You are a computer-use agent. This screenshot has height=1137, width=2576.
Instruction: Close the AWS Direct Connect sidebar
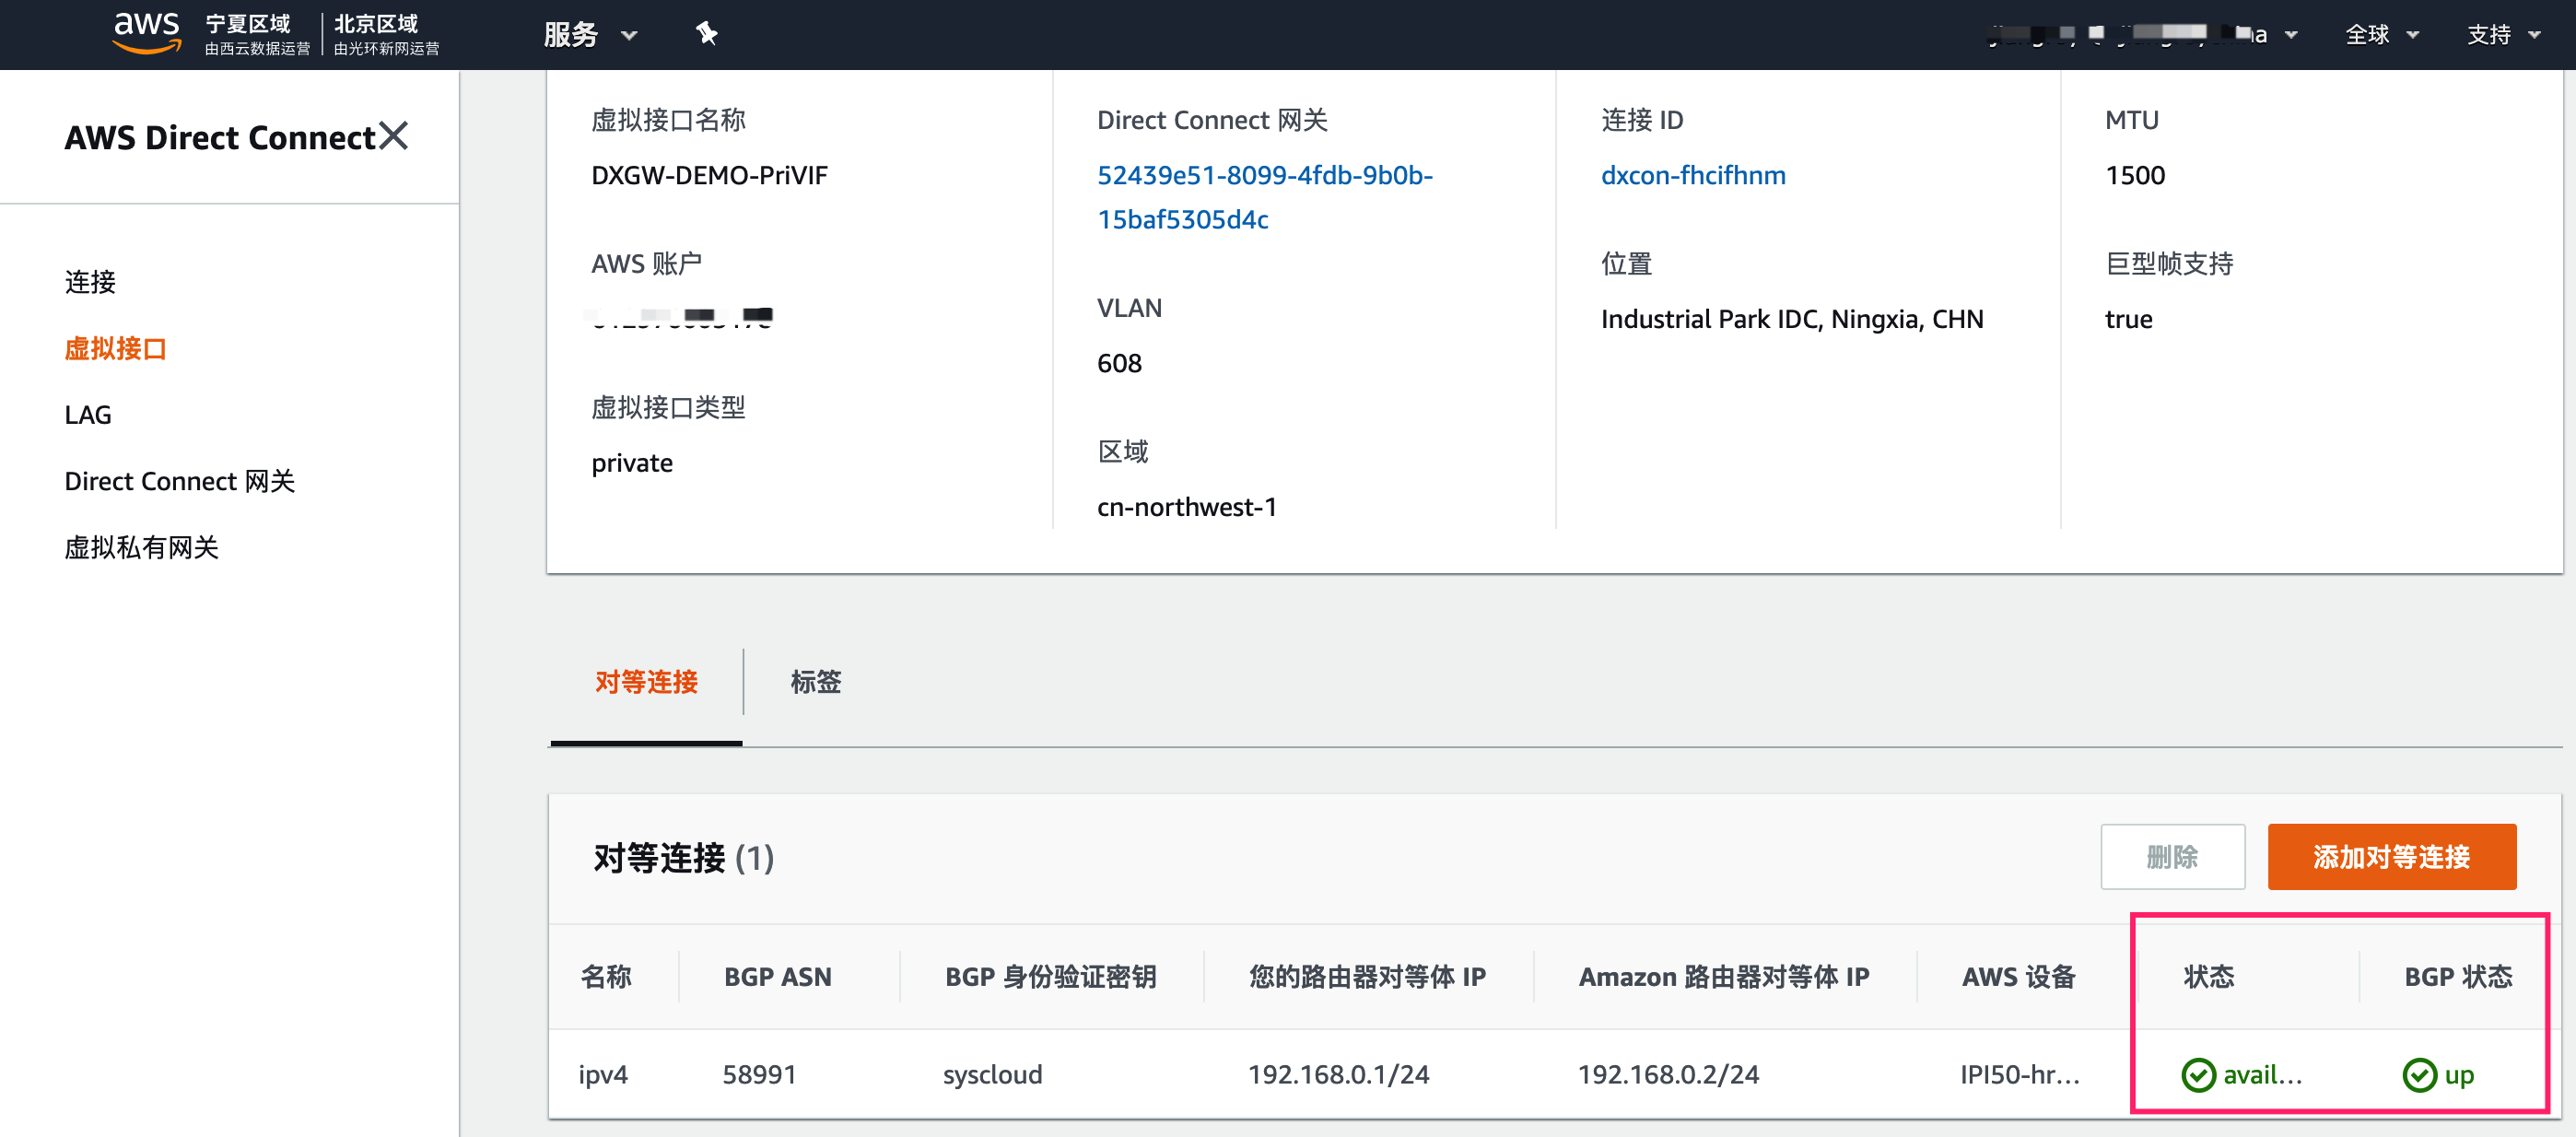click(394, 136)
